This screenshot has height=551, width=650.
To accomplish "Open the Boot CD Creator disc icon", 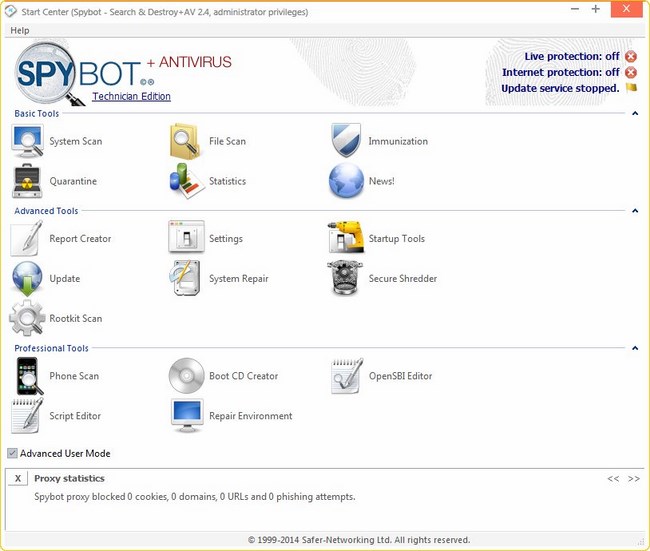I will [x=187, y=376].
